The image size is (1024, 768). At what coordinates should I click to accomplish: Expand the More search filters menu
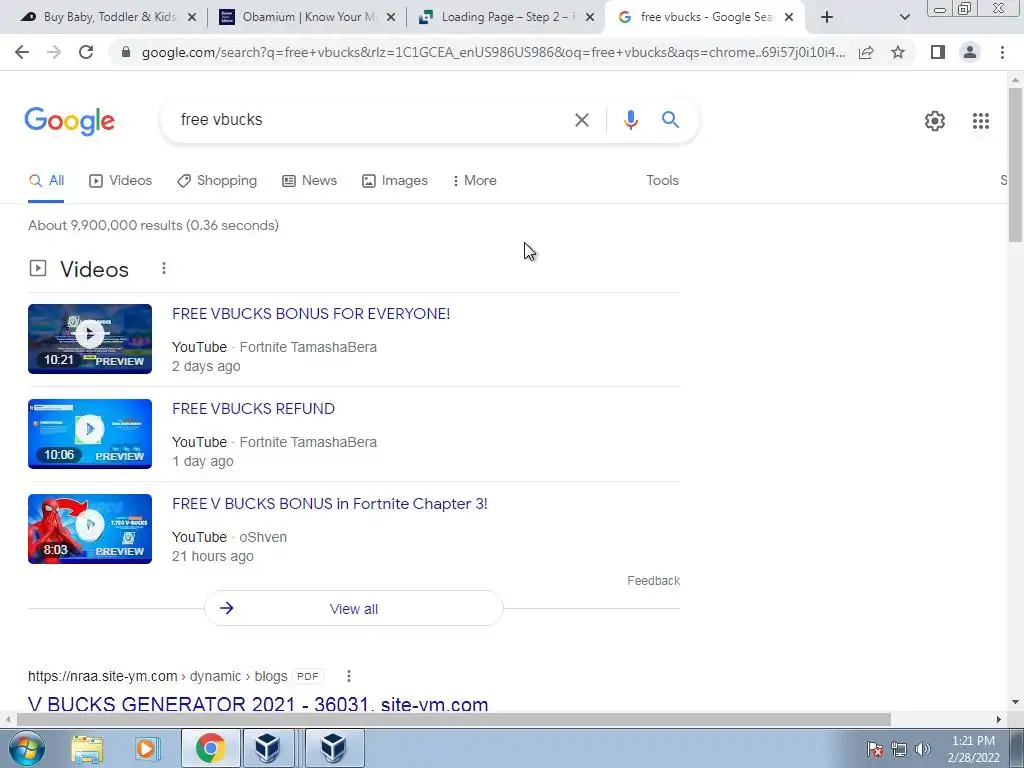pos(475,181)
